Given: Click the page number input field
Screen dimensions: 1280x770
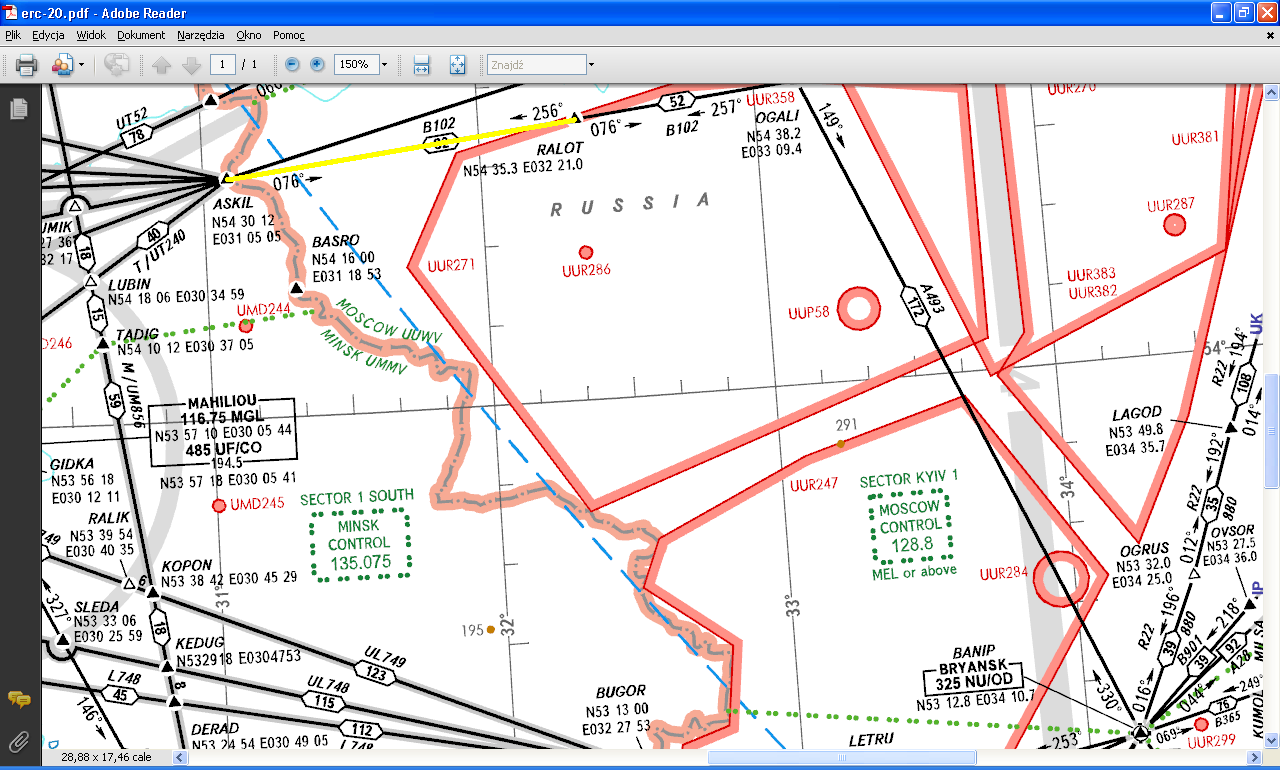Looking at the screenshot, I should pyautogui.click(x=222, y=64).
